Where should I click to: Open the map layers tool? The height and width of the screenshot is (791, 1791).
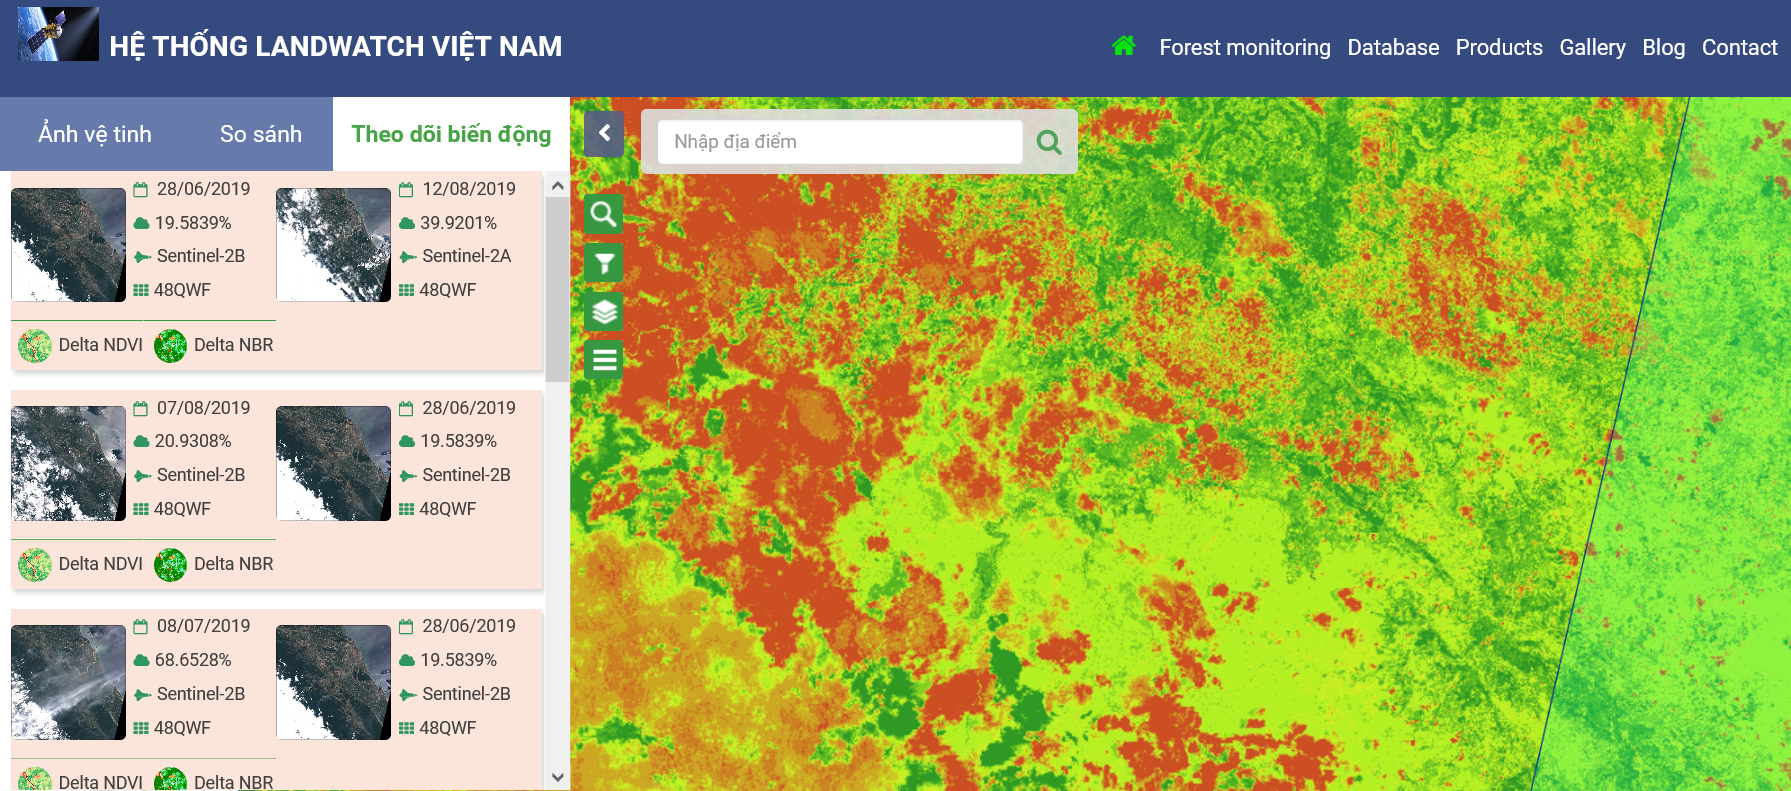pyautogui.click(x=603, y=312)
